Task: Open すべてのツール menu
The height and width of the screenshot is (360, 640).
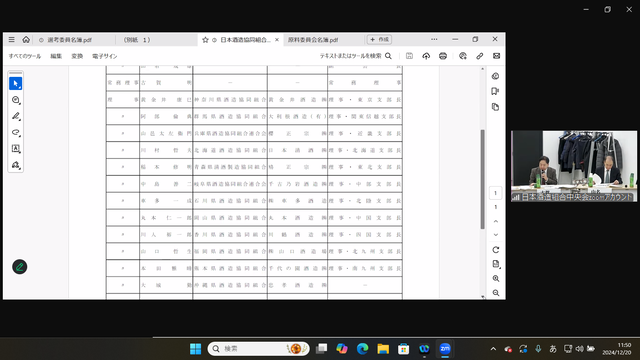Action: [x=25, y=56]
